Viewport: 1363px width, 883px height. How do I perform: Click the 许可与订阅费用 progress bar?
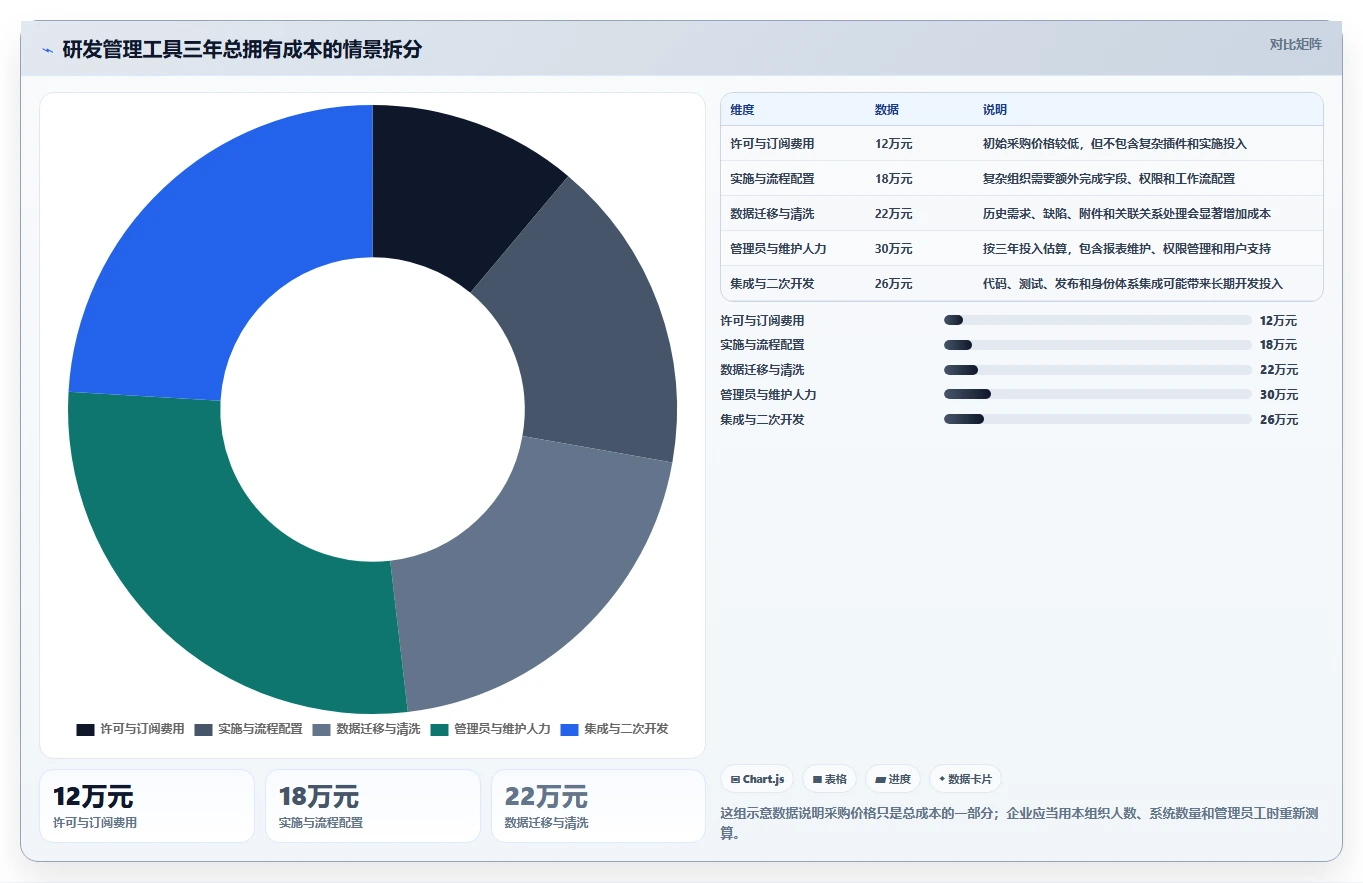pos(1097,320)
